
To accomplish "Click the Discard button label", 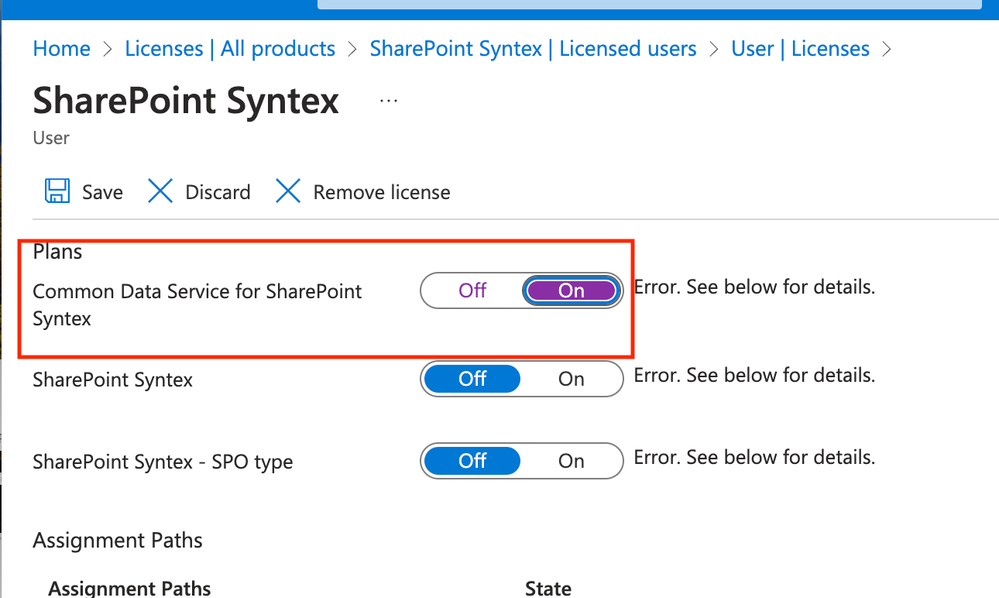I will (x=218, y=192).
